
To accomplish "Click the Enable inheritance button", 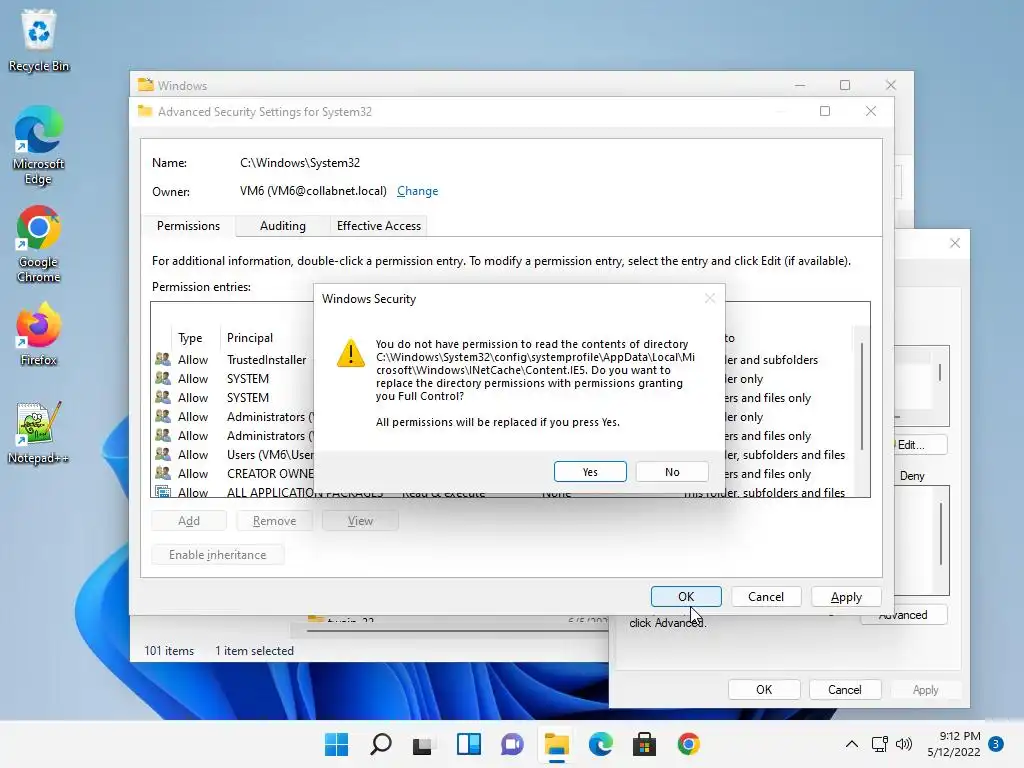I will (217, 554).
